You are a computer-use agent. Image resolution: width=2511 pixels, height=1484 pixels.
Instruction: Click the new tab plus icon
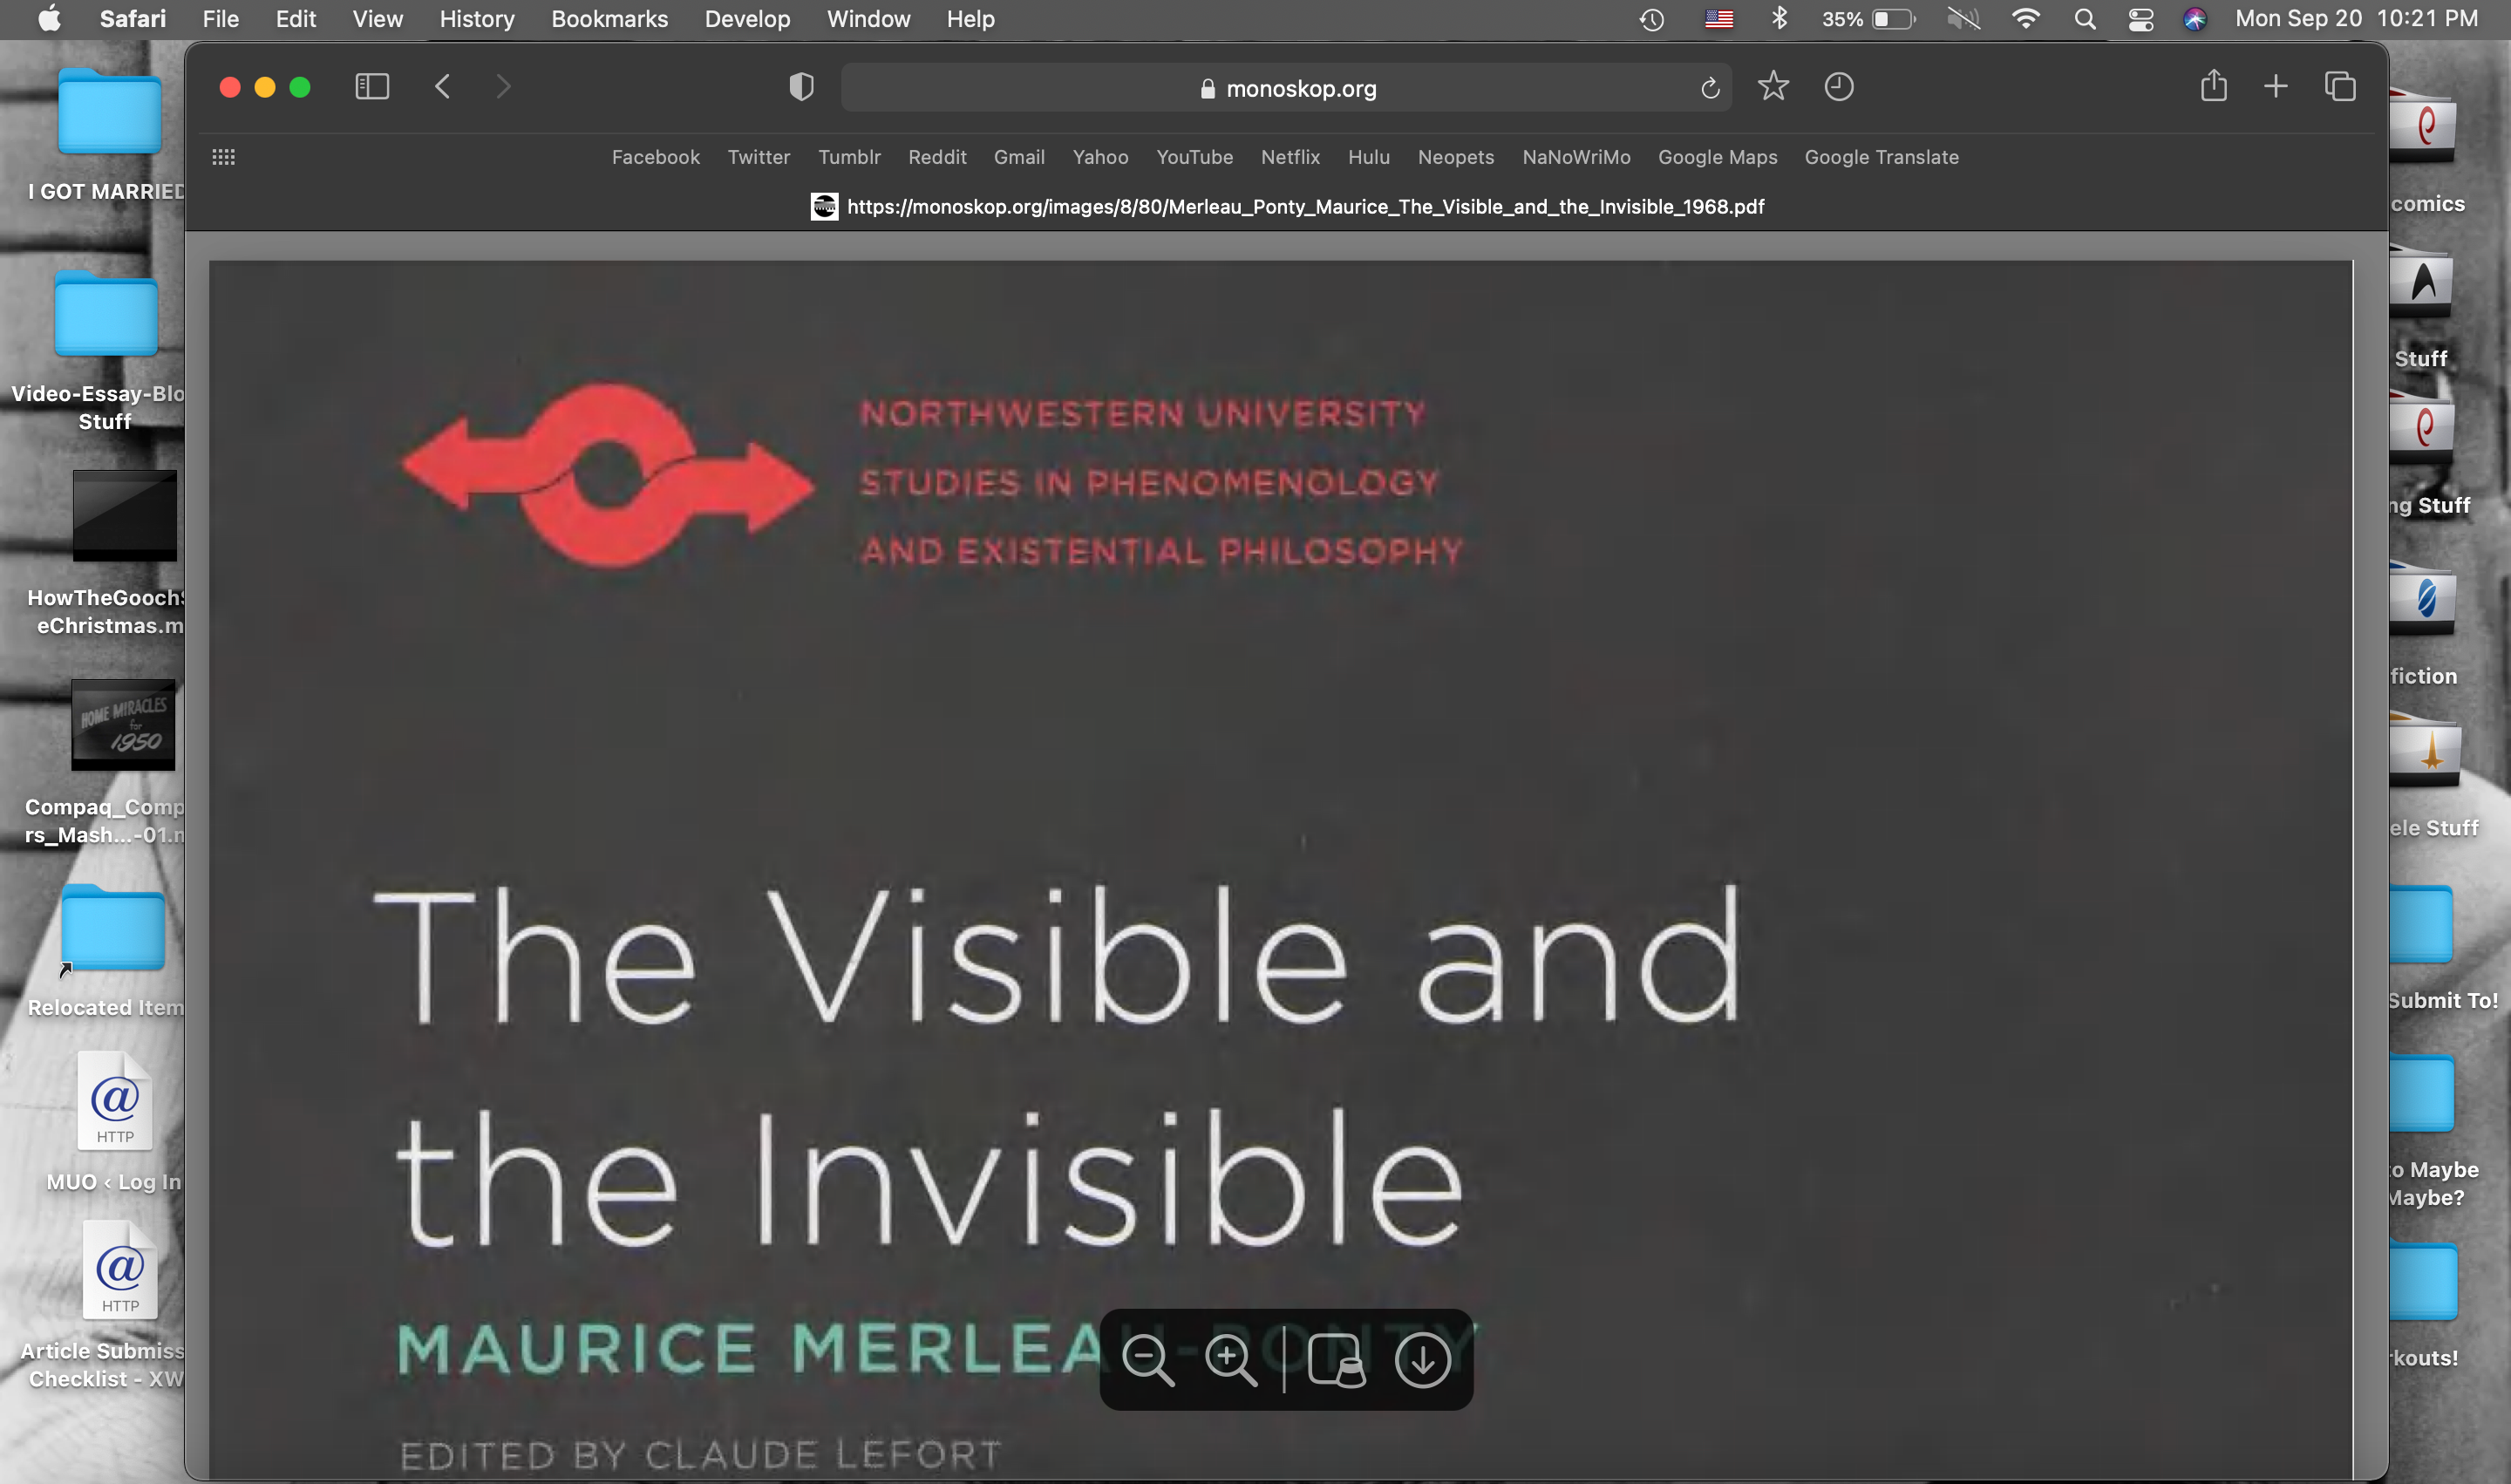coord(2276,86)
